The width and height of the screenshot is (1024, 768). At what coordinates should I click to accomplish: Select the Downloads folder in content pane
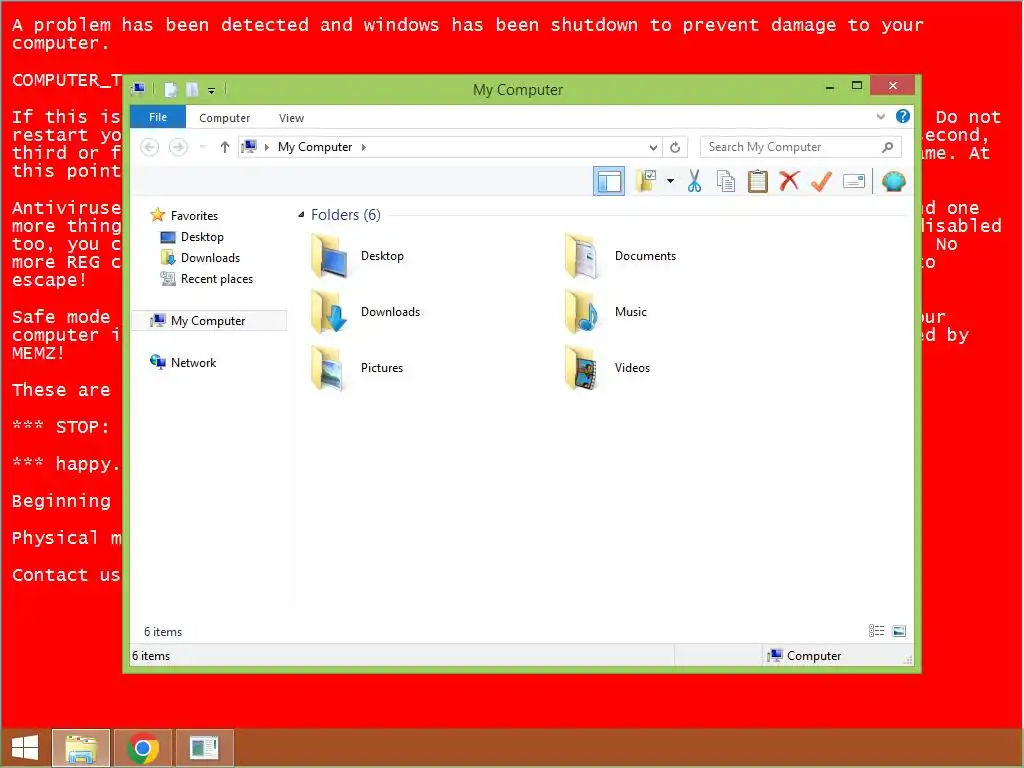click(x=366, y=312)
